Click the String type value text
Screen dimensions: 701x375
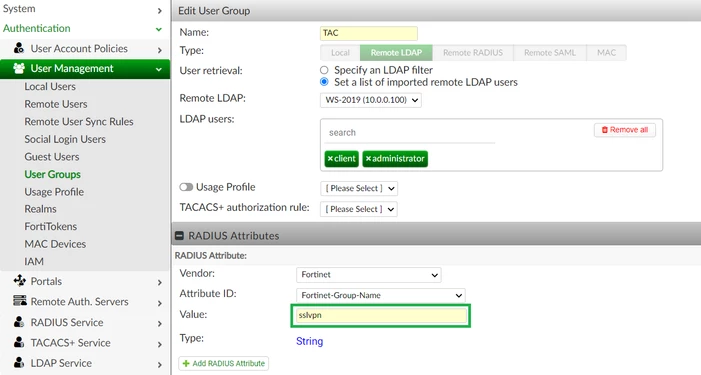click(309, 341)
